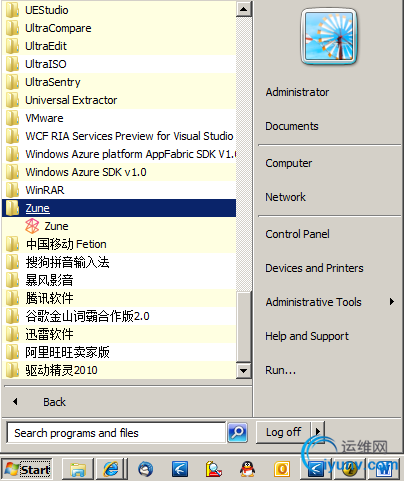Go Back to the main Start menu
Screen dimensions: 404x481
(x=54, y=402)
